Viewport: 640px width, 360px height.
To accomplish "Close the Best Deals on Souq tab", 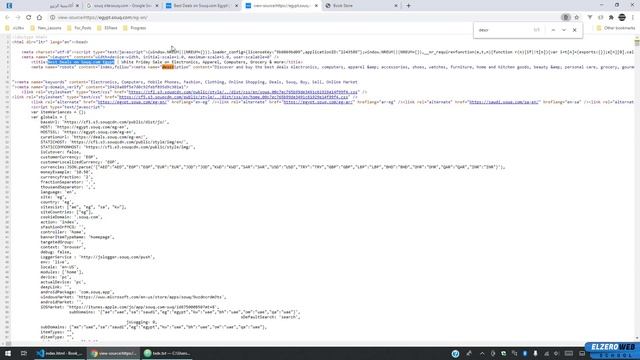I will click(236, 6).
